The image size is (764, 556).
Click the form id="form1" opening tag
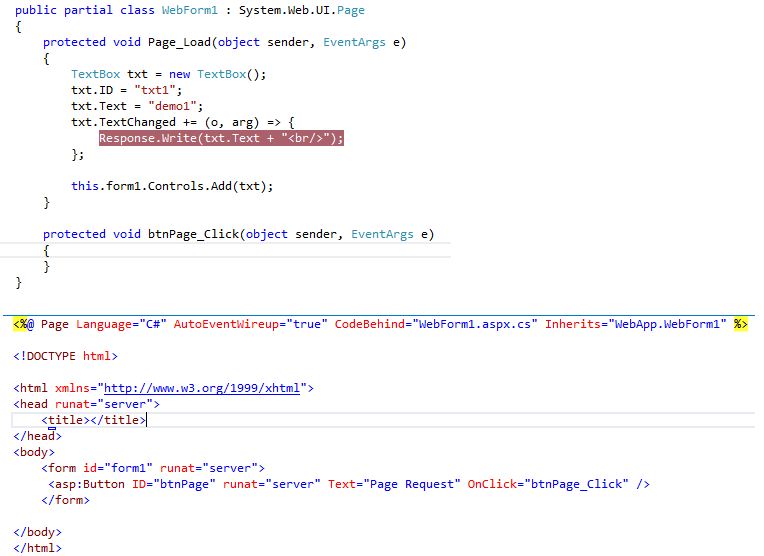(153, 468)
